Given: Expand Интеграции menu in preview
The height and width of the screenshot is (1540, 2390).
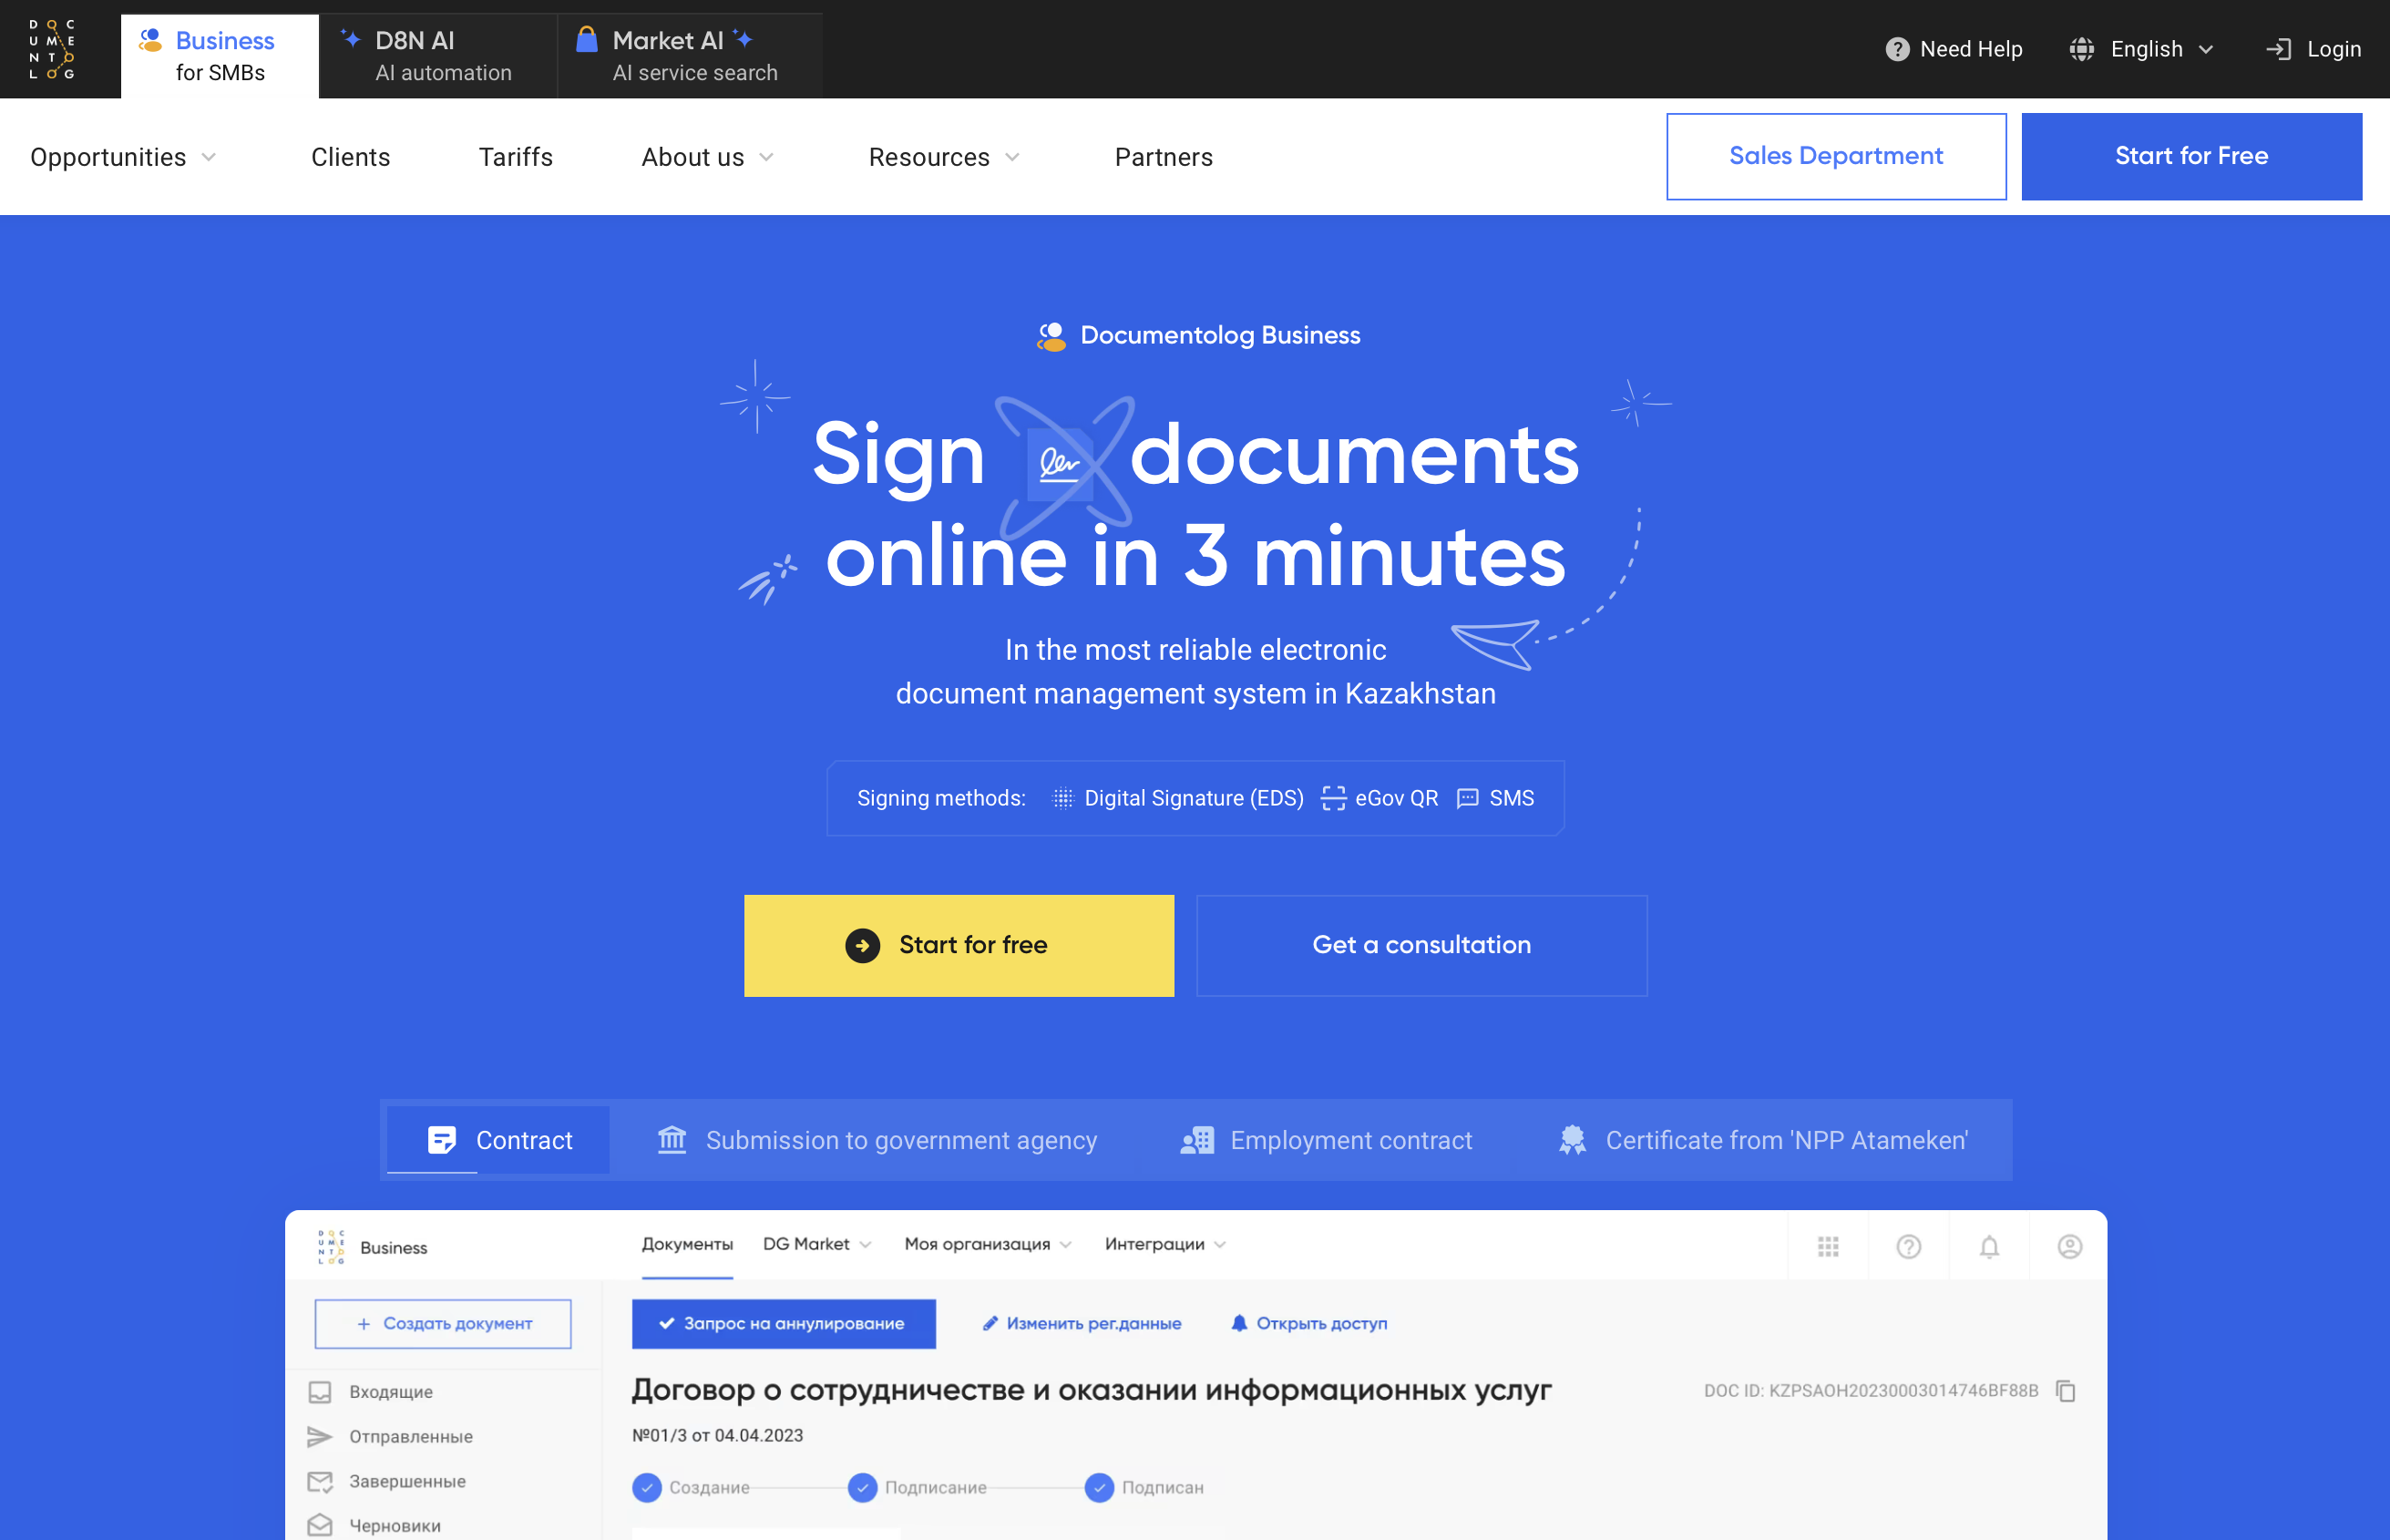Looking at the screenshot, I should pyautogui.click(x=1165, y=1244).
